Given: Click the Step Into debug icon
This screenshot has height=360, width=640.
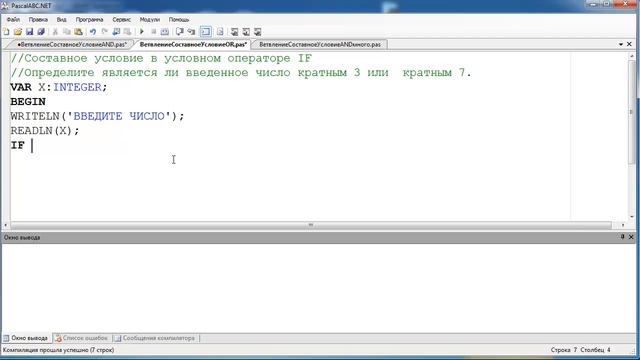Looking at the screenshot, I should [x=191, y=31].
